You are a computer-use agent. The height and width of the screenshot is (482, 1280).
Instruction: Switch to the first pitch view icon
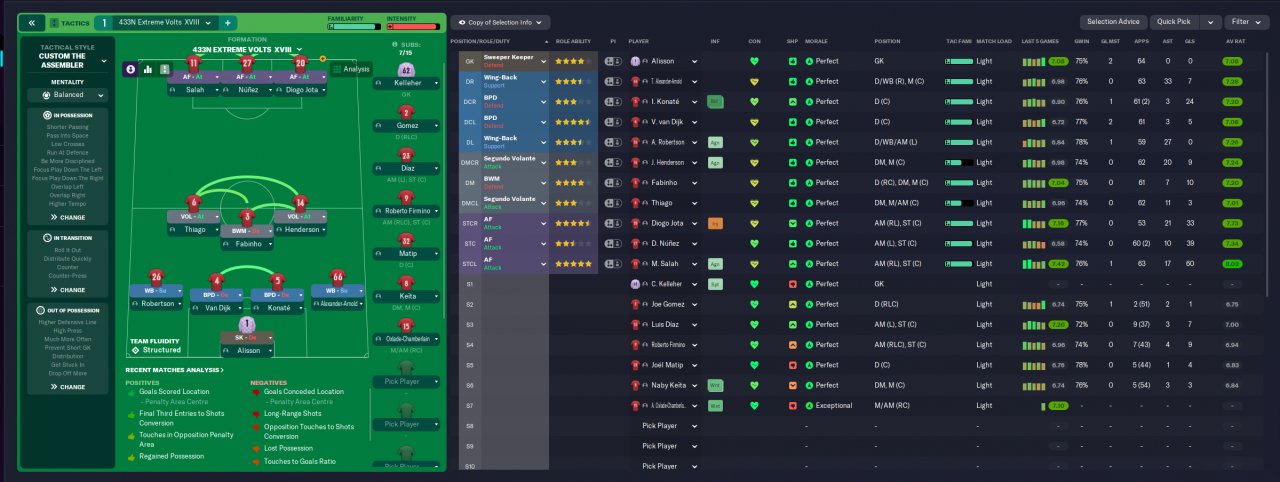pyautogui.click(x=130, y=69)
